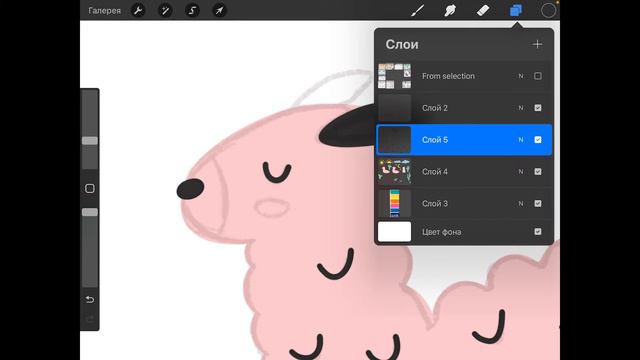Tap the Слои panel title
The width and height of the screenshot is (640, 360).
point(402,44)
